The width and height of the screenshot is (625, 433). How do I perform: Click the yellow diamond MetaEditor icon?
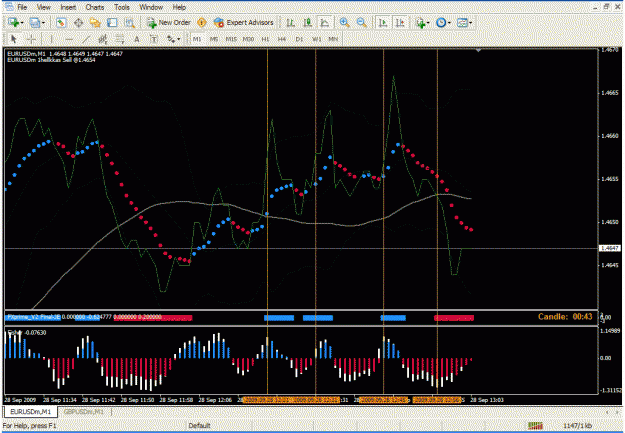[x=202, y=23]
